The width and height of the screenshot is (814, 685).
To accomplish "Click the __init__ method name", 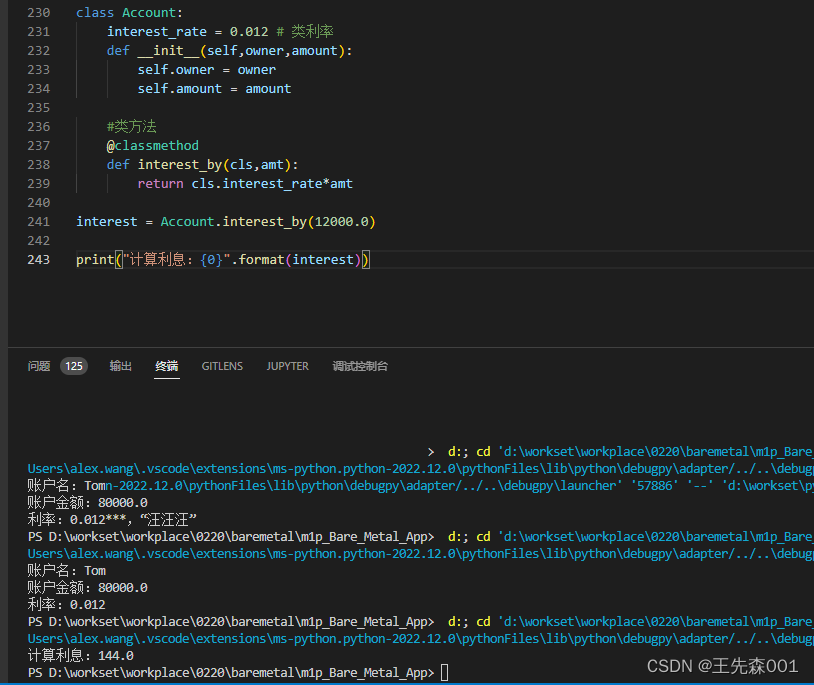I will [168, 51].
